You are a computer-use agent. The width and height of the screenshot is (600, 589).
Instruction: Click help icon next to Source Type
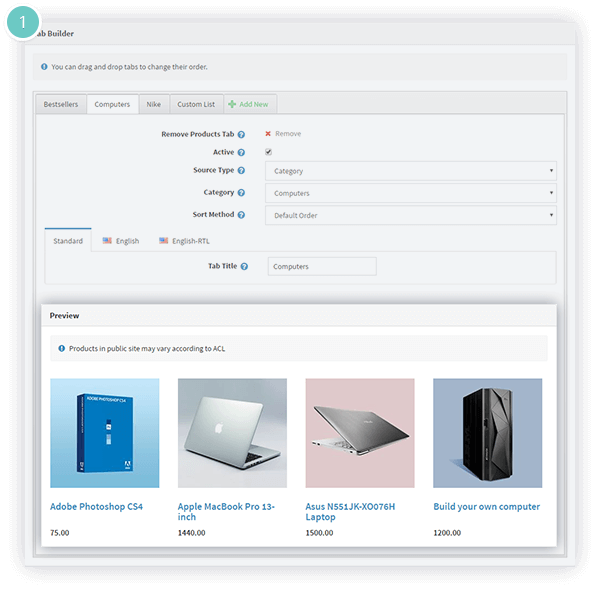[241, 171]
